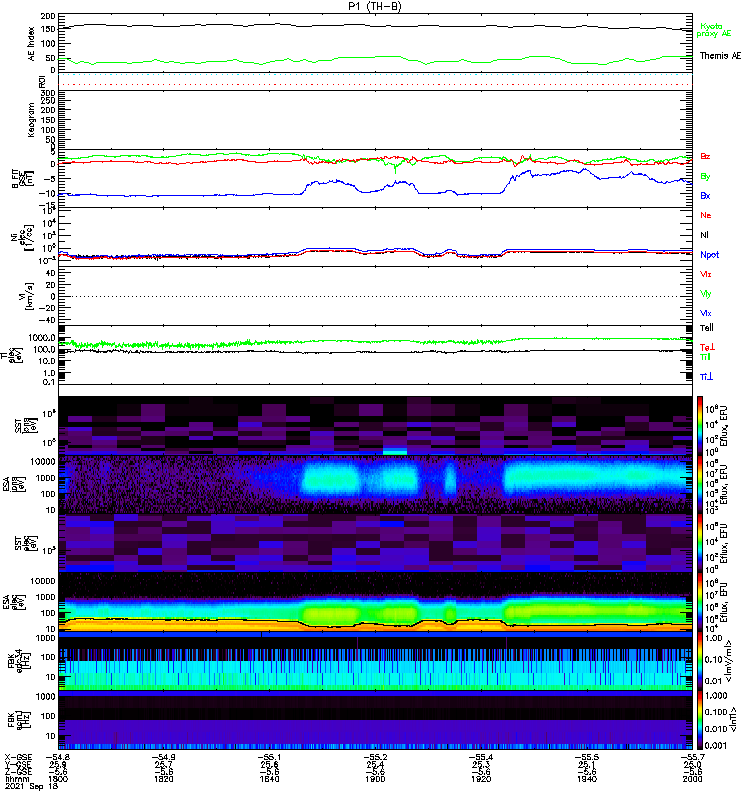
Task: Click the green By legend label
Action: pyautogui.click(x=705, y=177)
